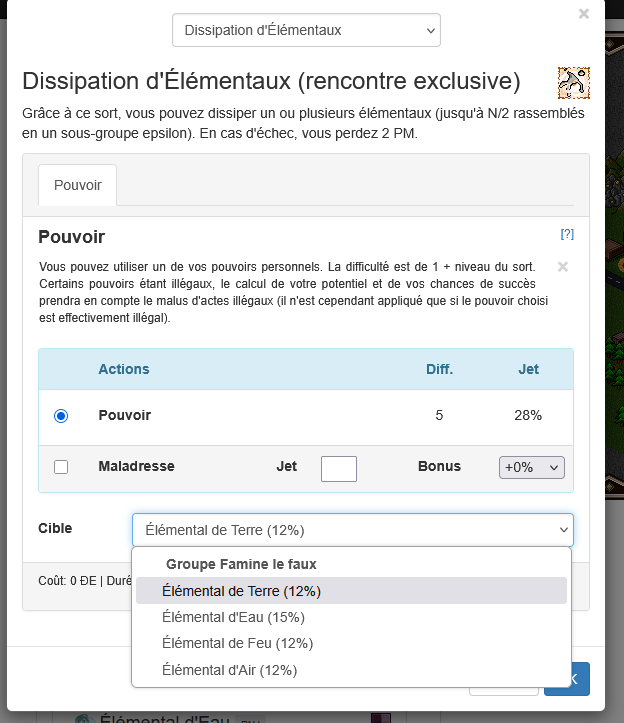
Task: Open the Bonus +0% dropdown
Action: tap(531, 467)
